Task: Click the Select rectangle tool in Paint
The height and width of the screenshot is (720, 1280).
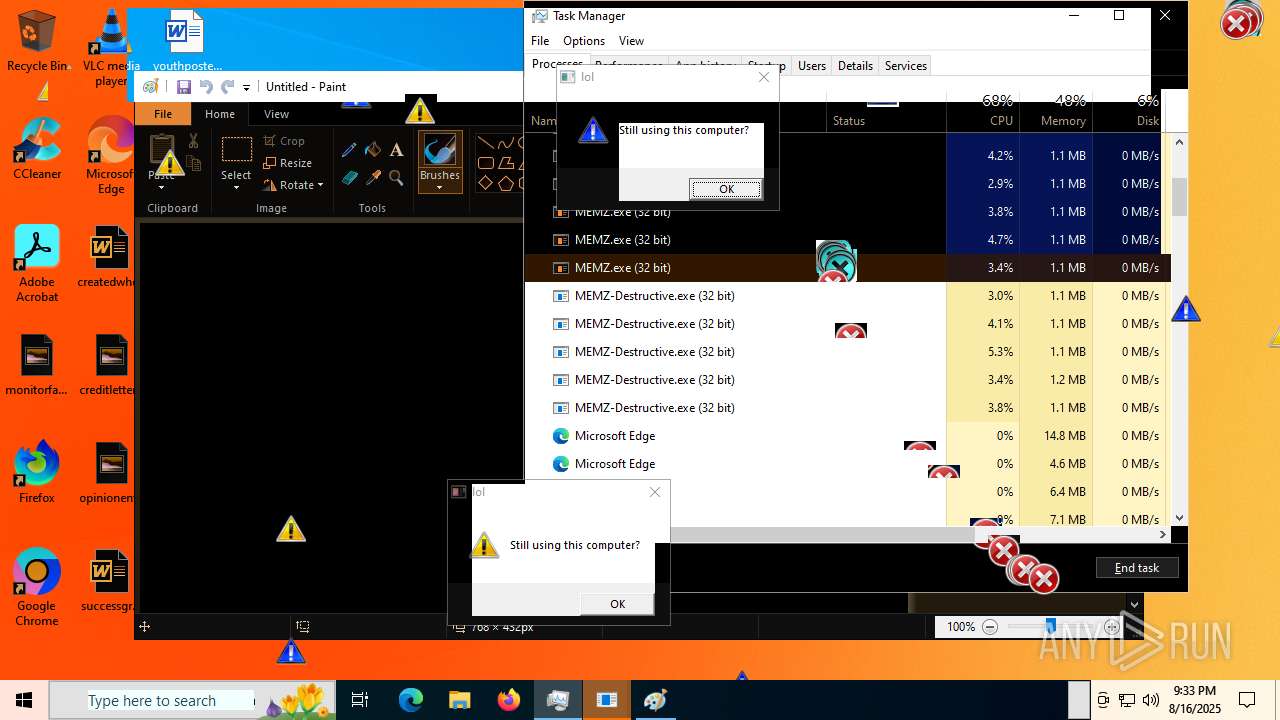Action: [x=236, y=150]
